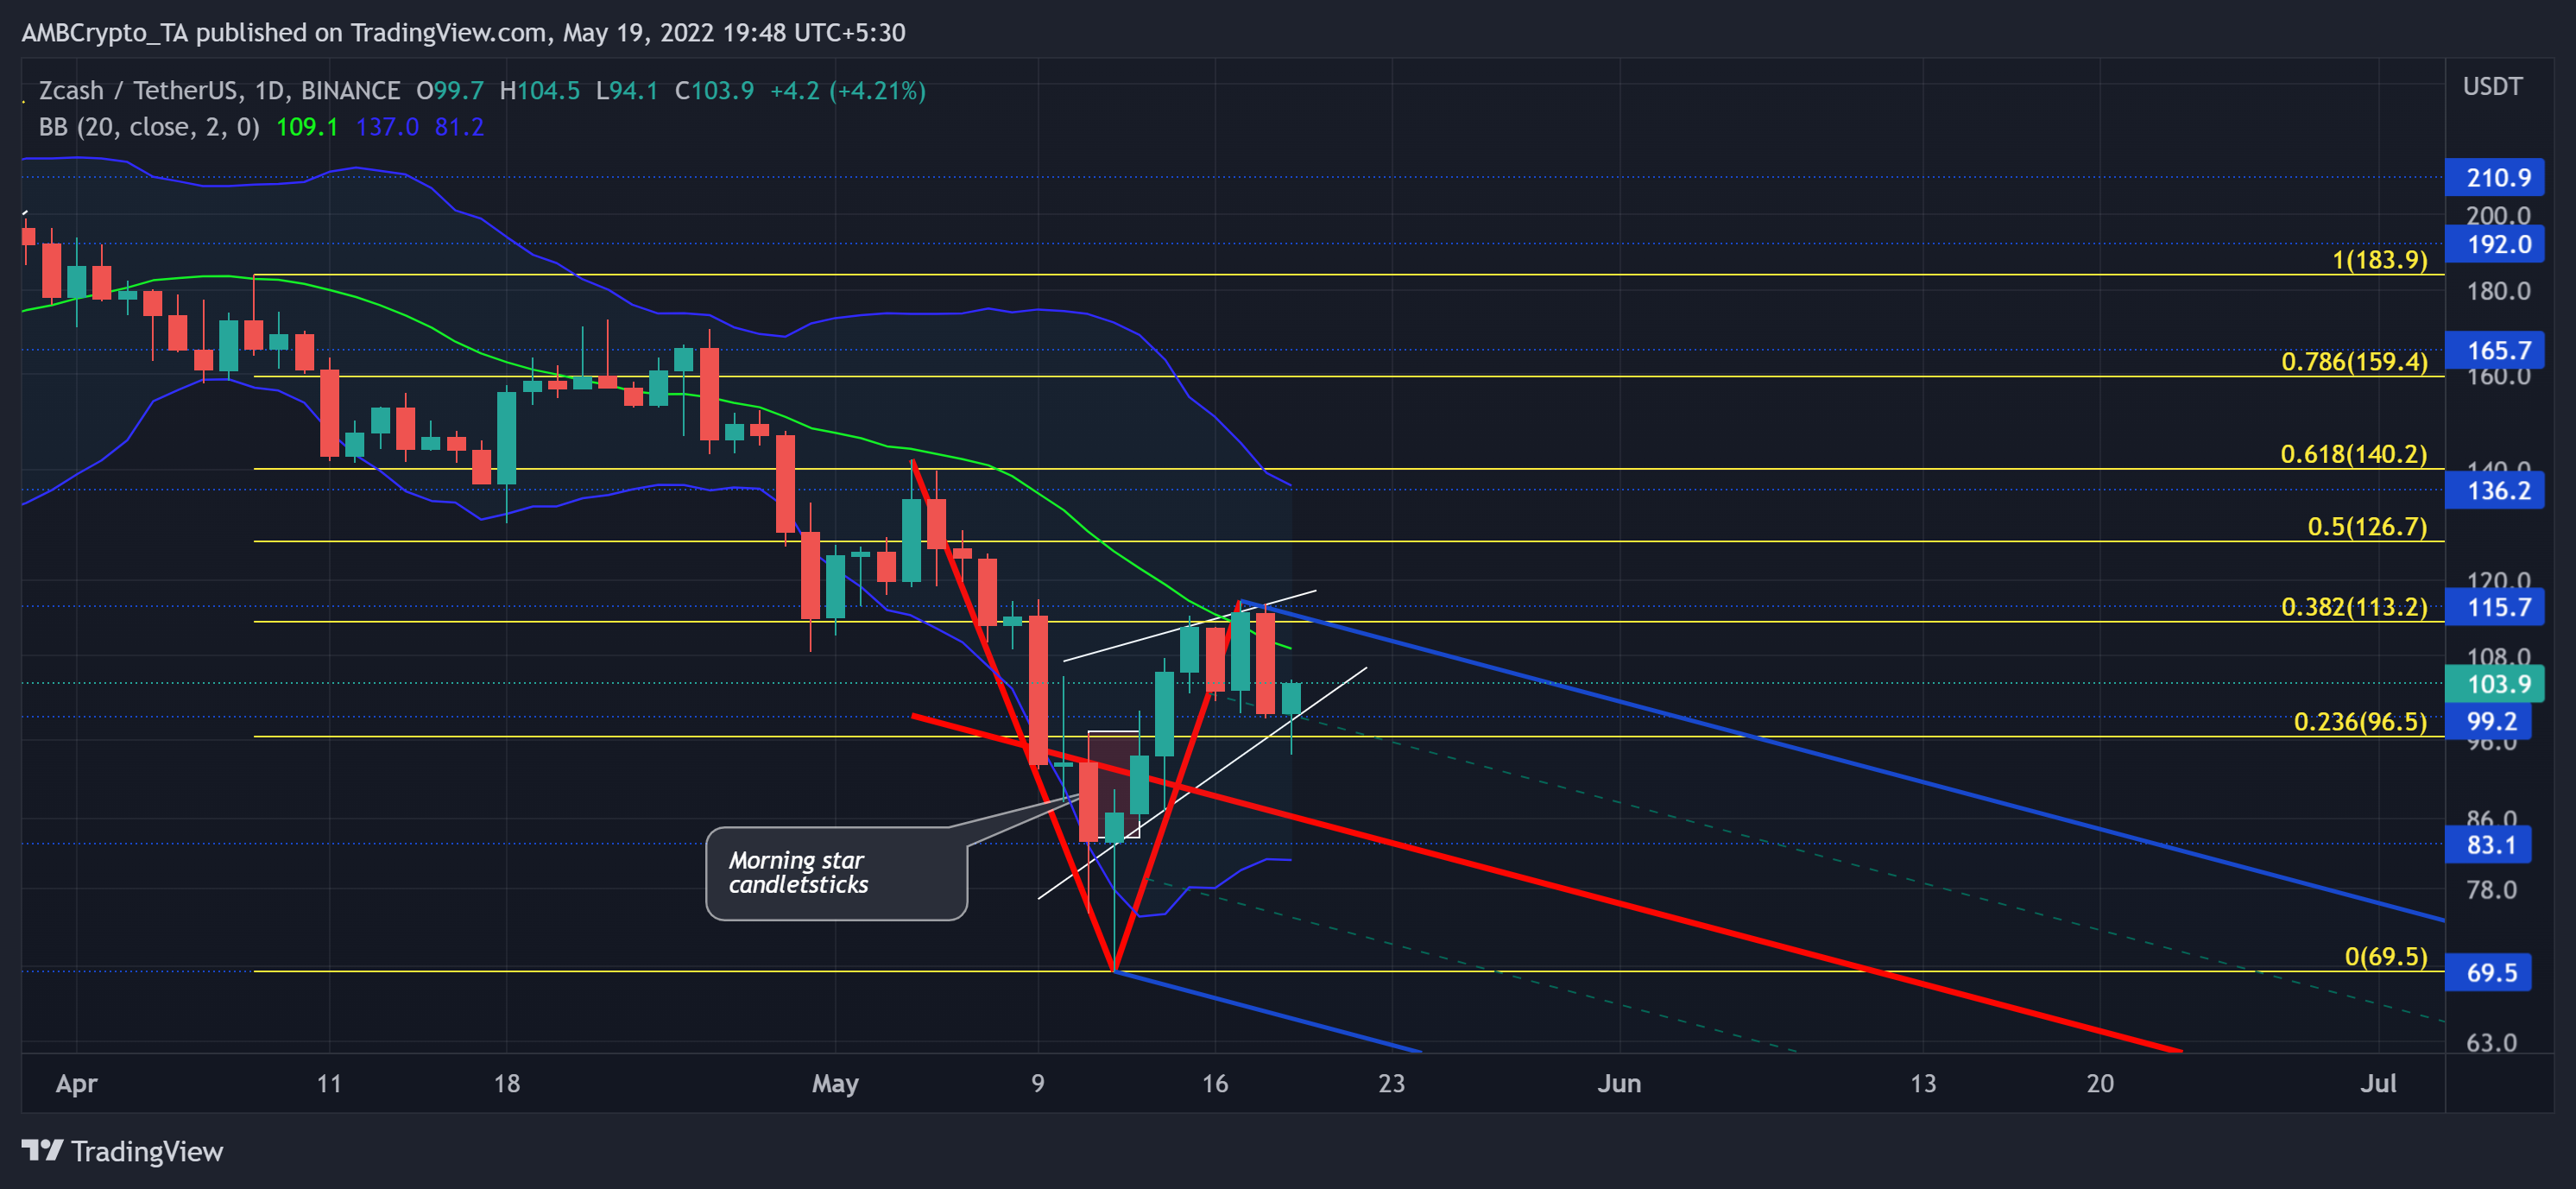
Task: Click the 0(69.5) Fibonacci level label
Action: pyautogui.click(x=2386, y=957)
